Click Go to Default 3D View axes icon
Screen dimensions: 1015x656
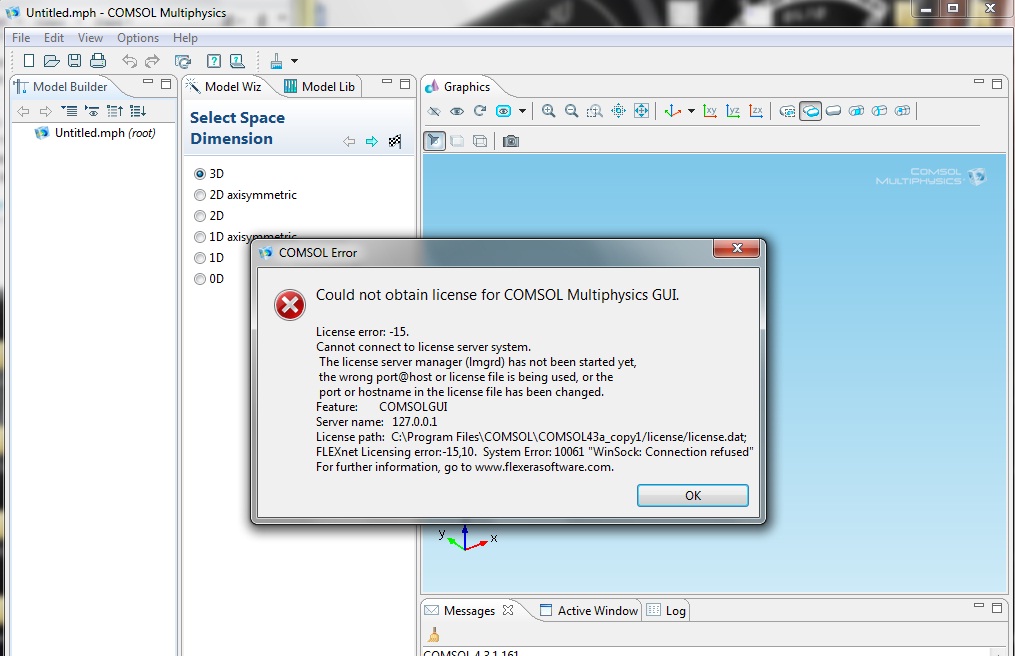tap(673, 111)
